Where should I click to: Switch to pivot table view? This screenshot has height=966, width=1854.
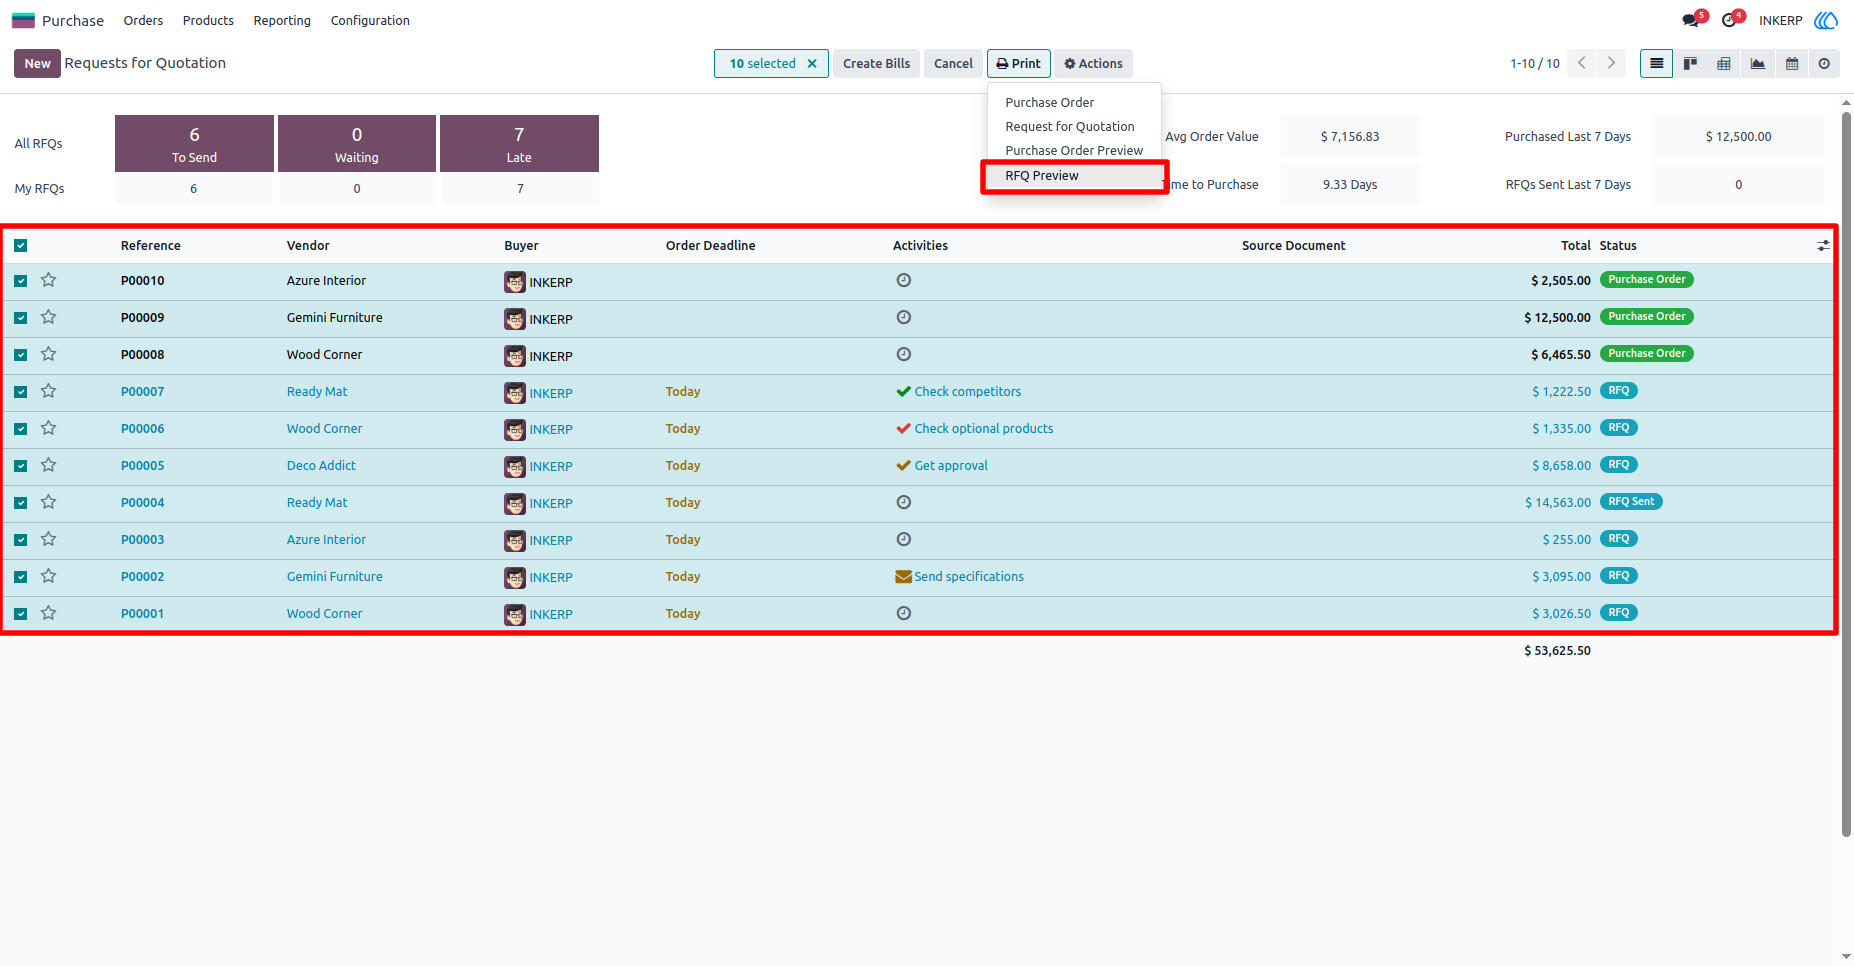tap(1724, 64)
